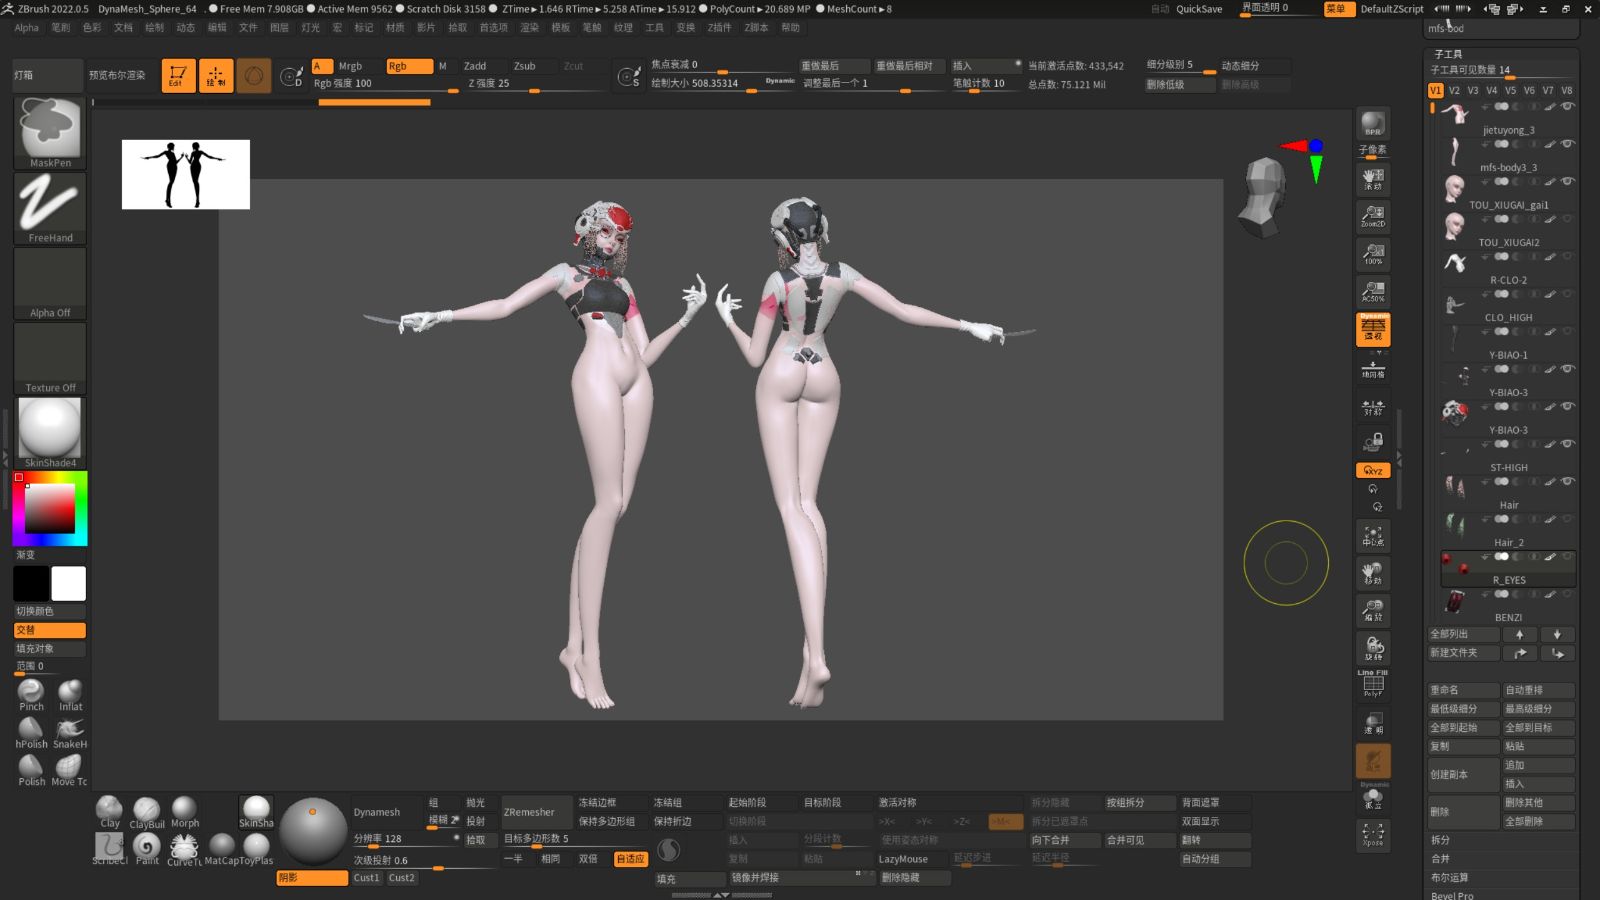Activate Draw mode button next to Edit
The image size is (1600, 900).
[x=216, y=76]
